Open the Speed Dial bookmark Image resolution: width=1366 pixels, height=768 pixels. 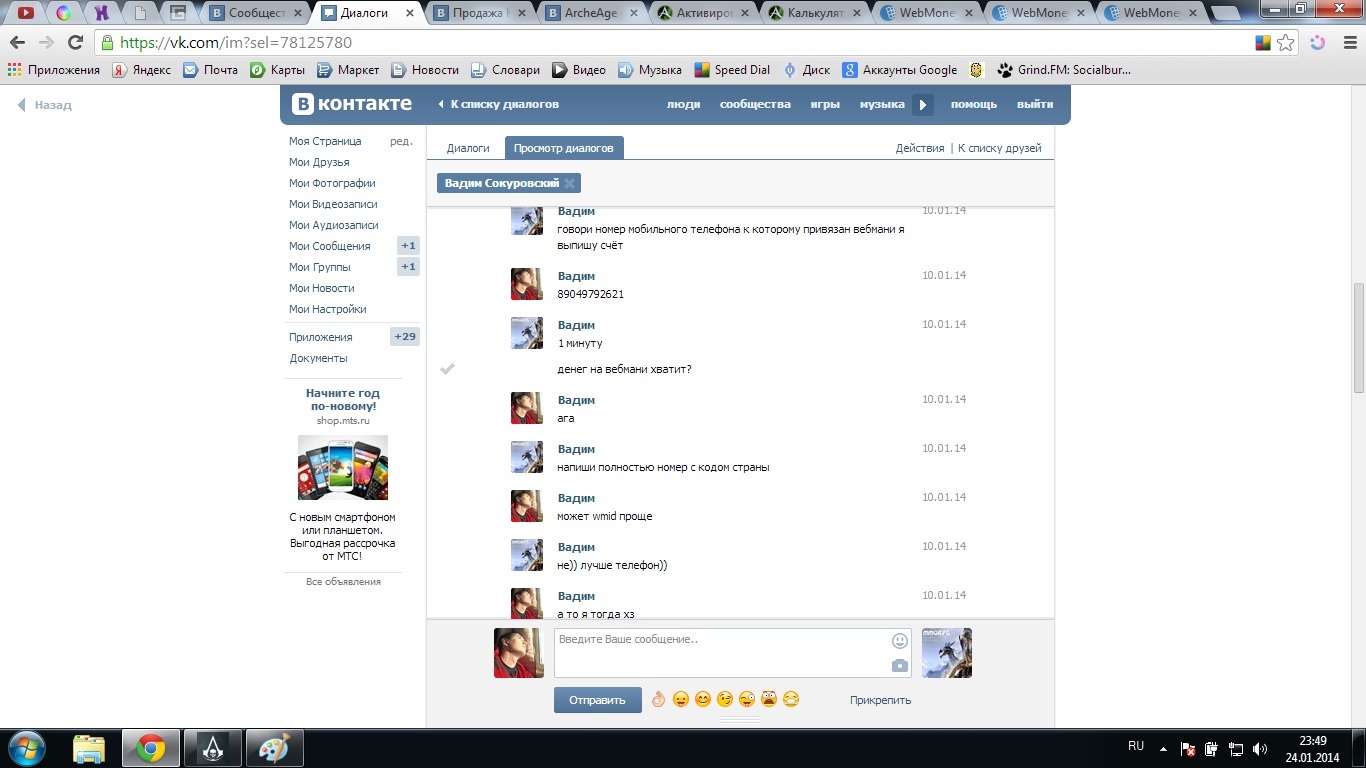coord(733,70)
